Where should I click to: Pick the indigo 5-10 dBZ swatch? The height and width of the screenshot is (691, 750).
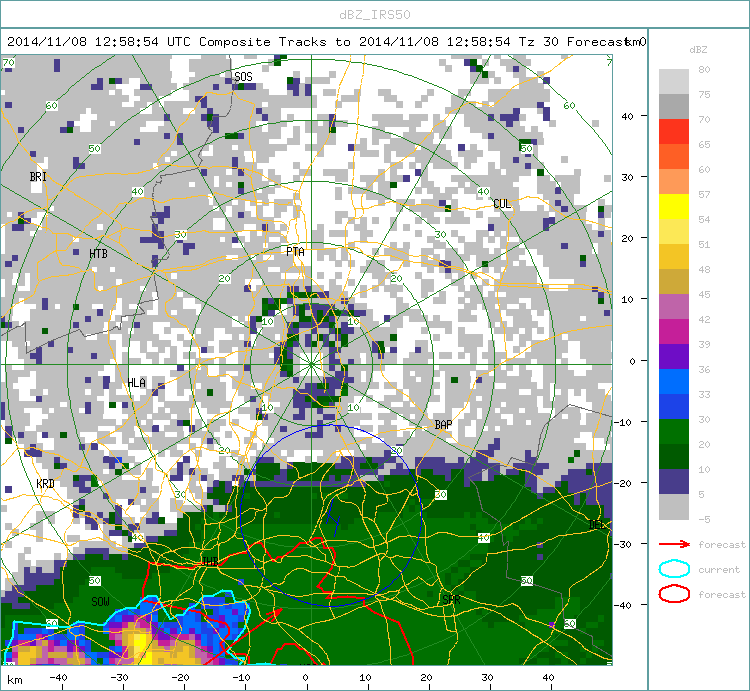point(673,481)
